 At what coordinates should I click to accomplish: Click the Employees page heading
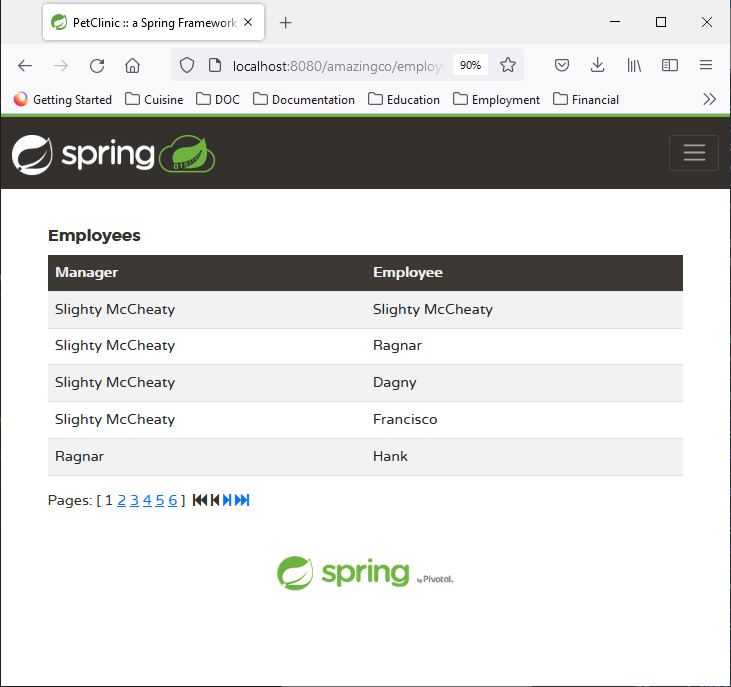(94, 235)
